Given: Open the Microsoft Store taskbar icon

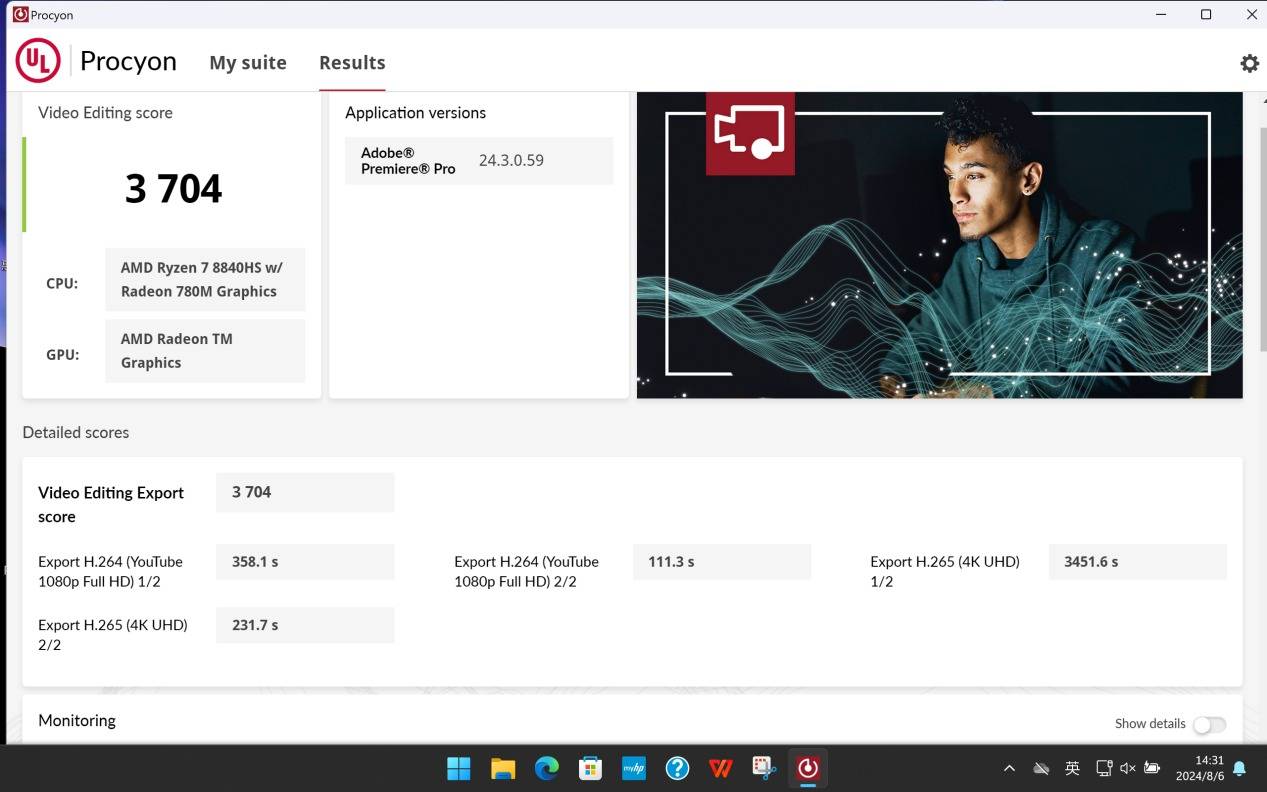Looking at the screenshot, I should [x=590, y=768].
